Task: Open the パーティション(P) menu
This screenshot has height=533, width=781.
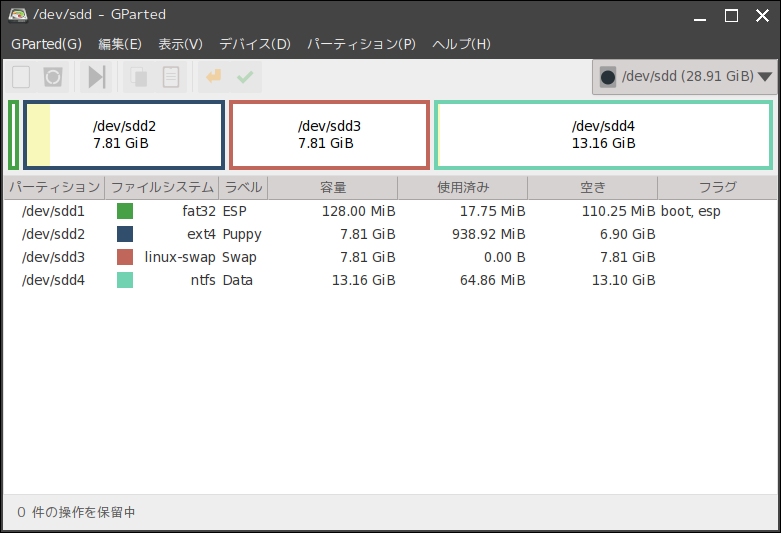Action: coord(361,44)
